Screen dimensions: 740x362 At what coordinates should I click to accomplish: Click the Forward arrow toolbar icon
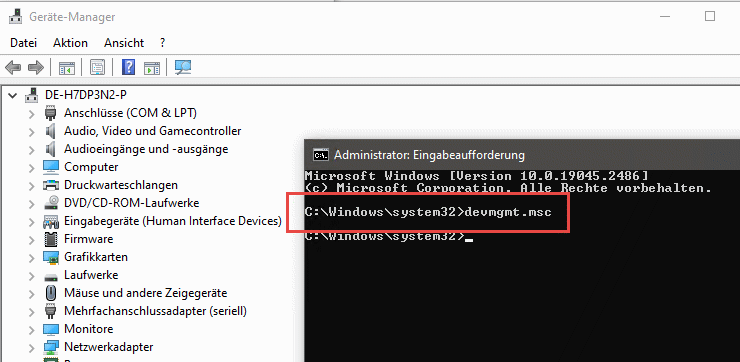click(36, 67)
